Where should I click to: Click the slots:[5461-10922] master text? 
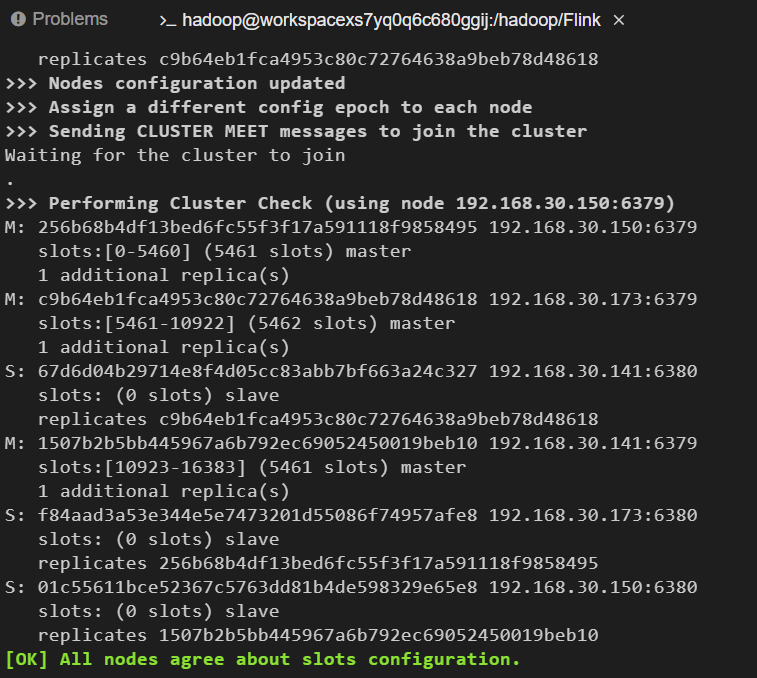[246, 323]
